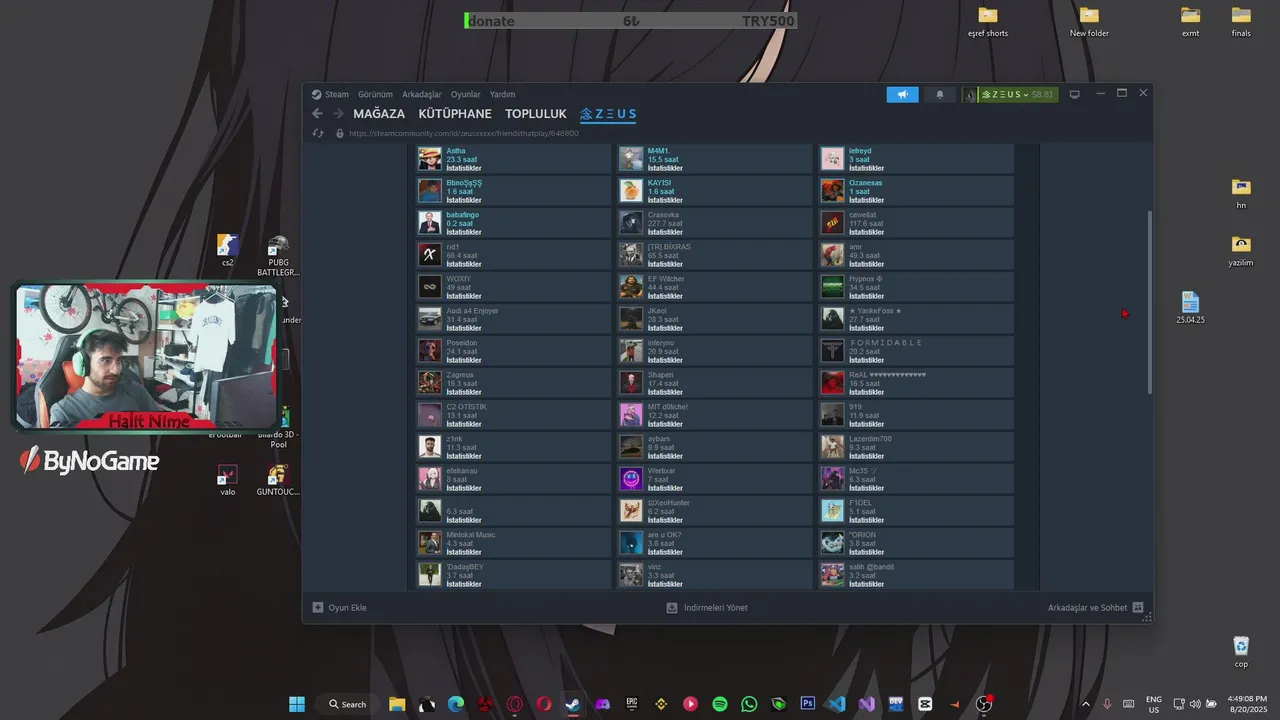Open Windows Start menu
The image size is (1280, 720).
tap(297, 704)
